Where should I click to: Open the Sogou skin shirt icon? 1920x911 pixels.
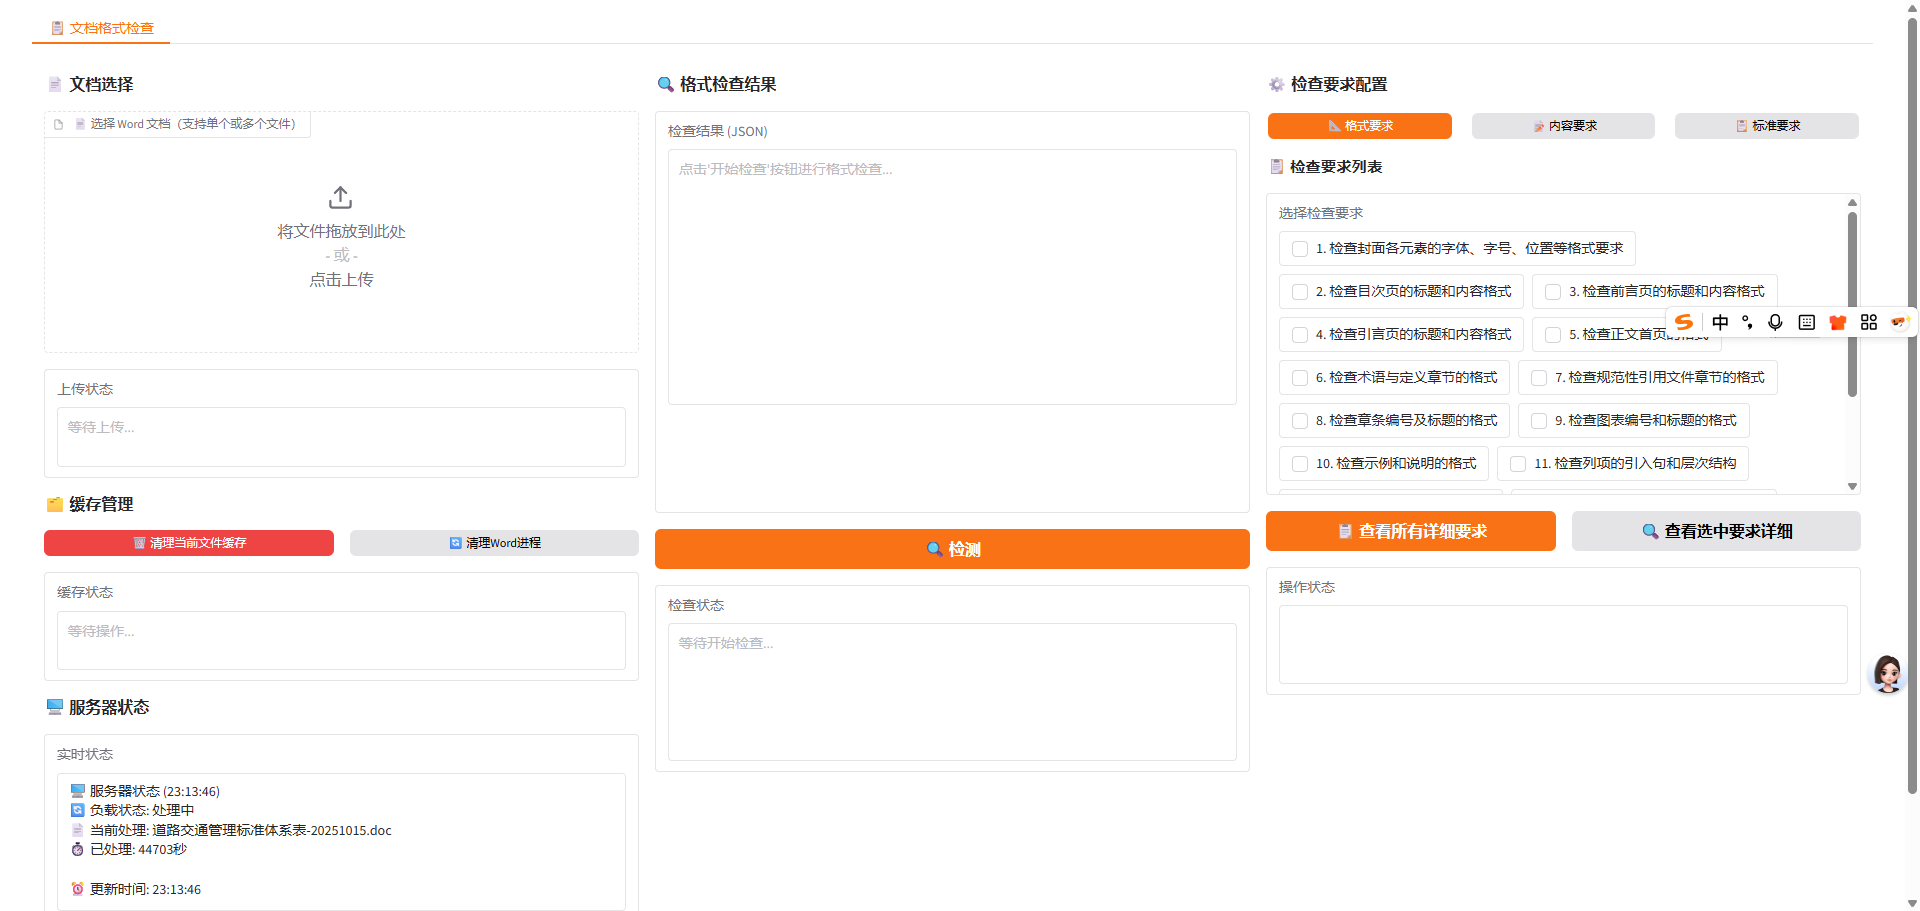click(x=1837, y=322)
